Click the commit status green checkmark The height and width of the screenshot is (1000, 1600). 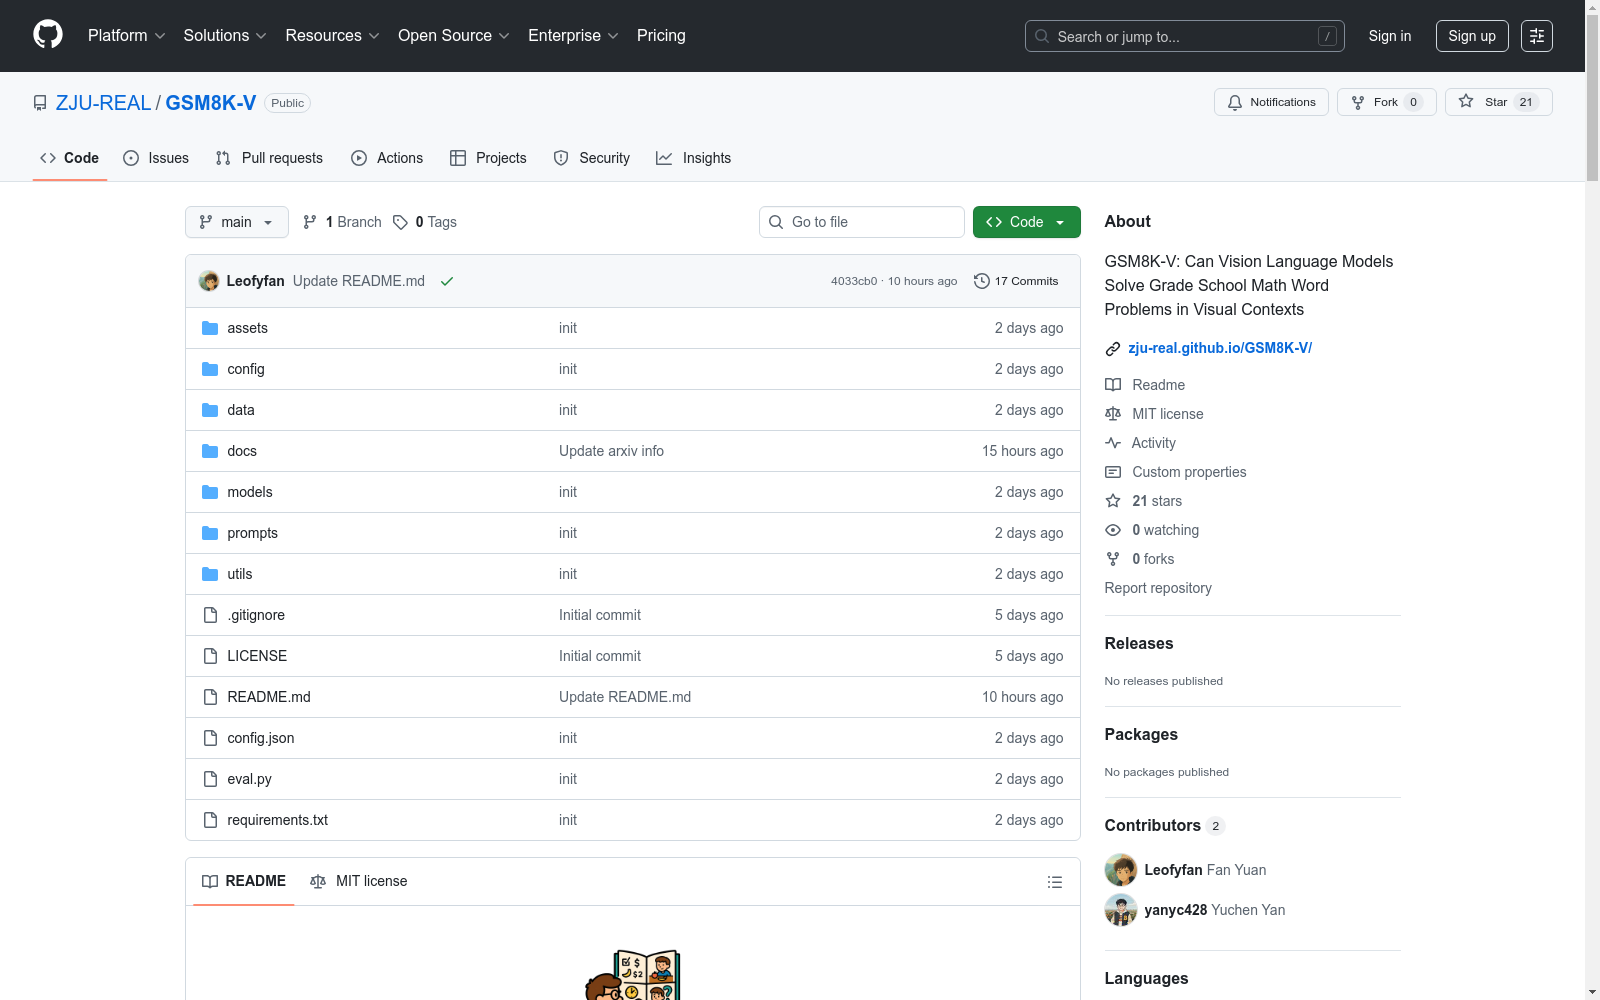[x=447, y=281]
